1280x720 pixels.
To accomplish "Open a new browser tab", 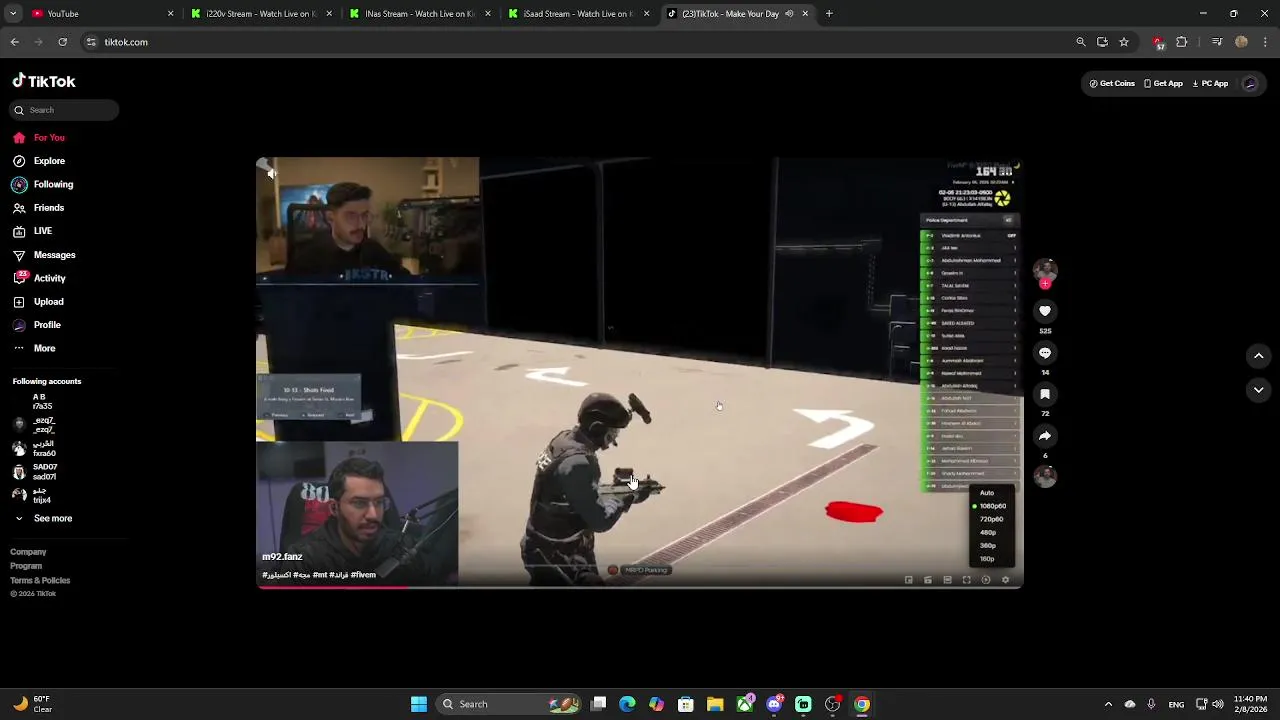I will coord(829,14).
